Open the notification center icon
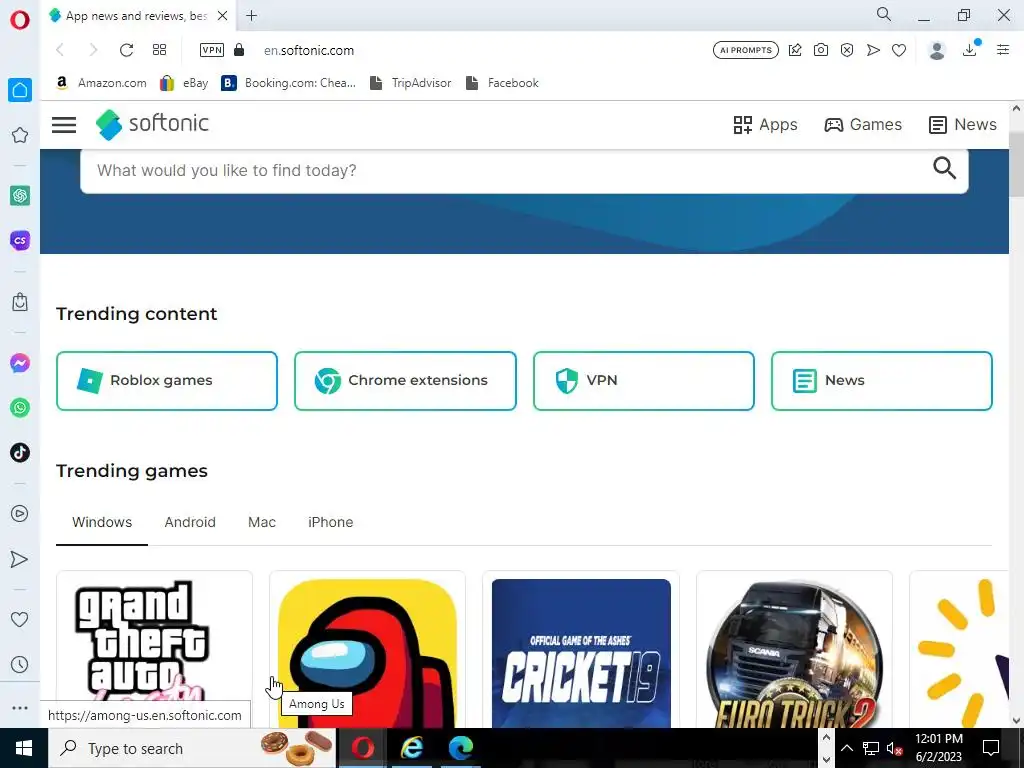The width and height of the screenshot is (1024, 768). pyautogui.click(x=991, y=748)
